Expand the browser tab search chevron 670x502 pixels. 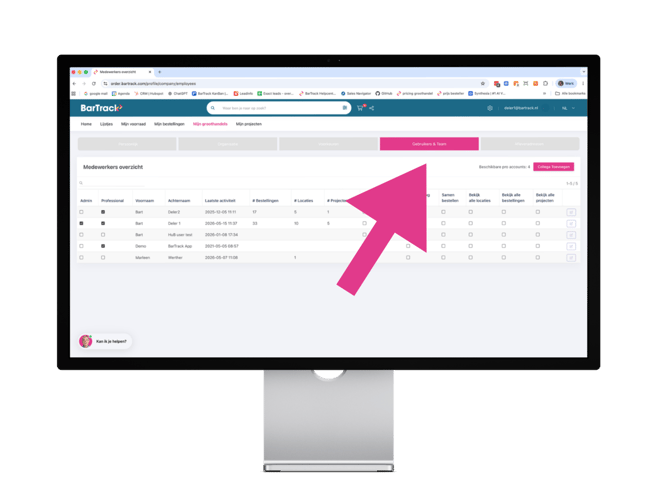[x=583, y=72]
